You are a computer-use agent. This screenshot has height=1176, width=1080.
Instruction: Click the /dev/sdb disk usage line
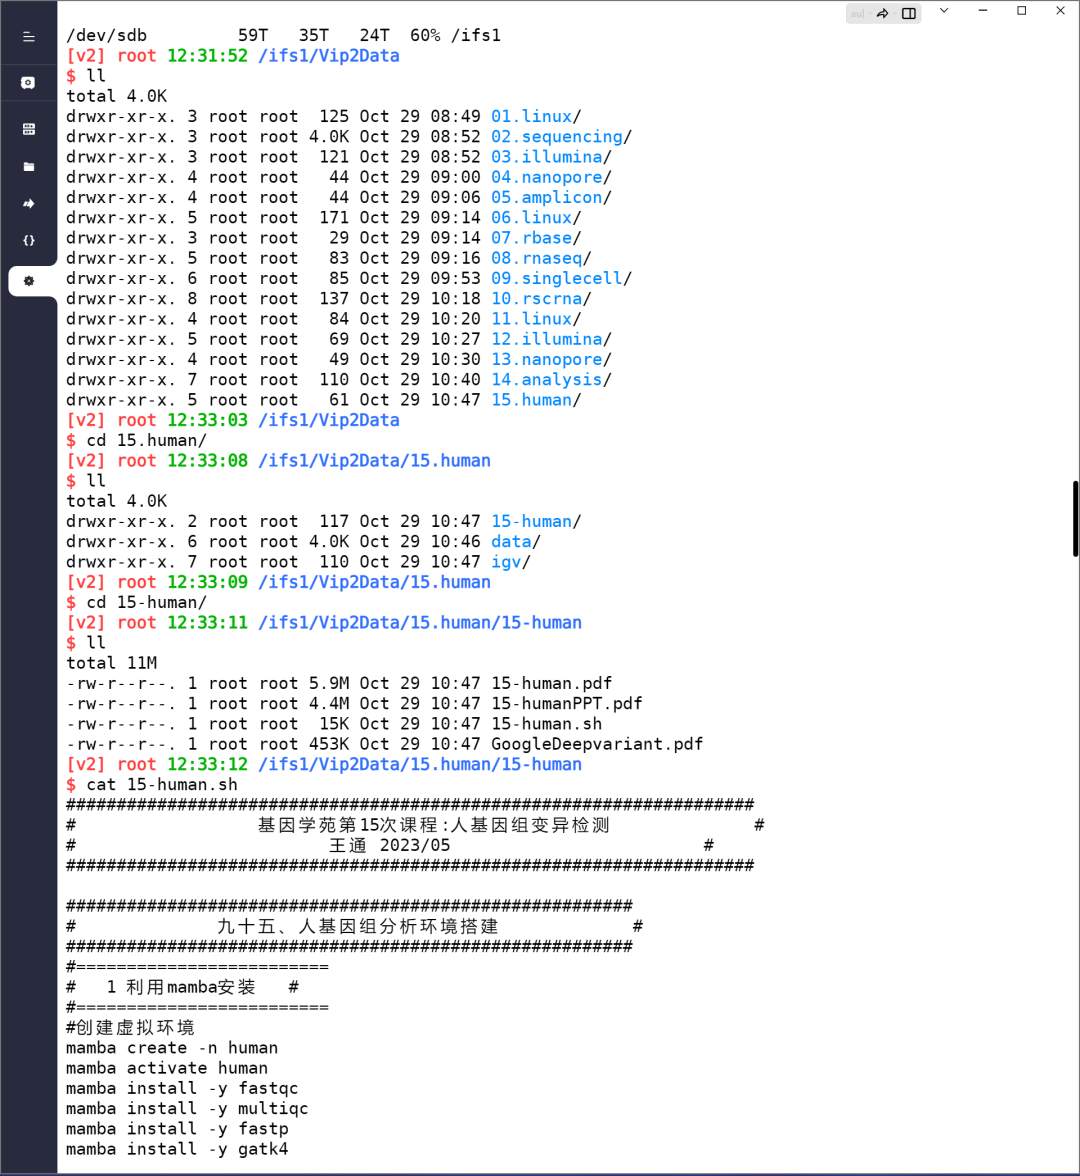(x=284, y=35)
